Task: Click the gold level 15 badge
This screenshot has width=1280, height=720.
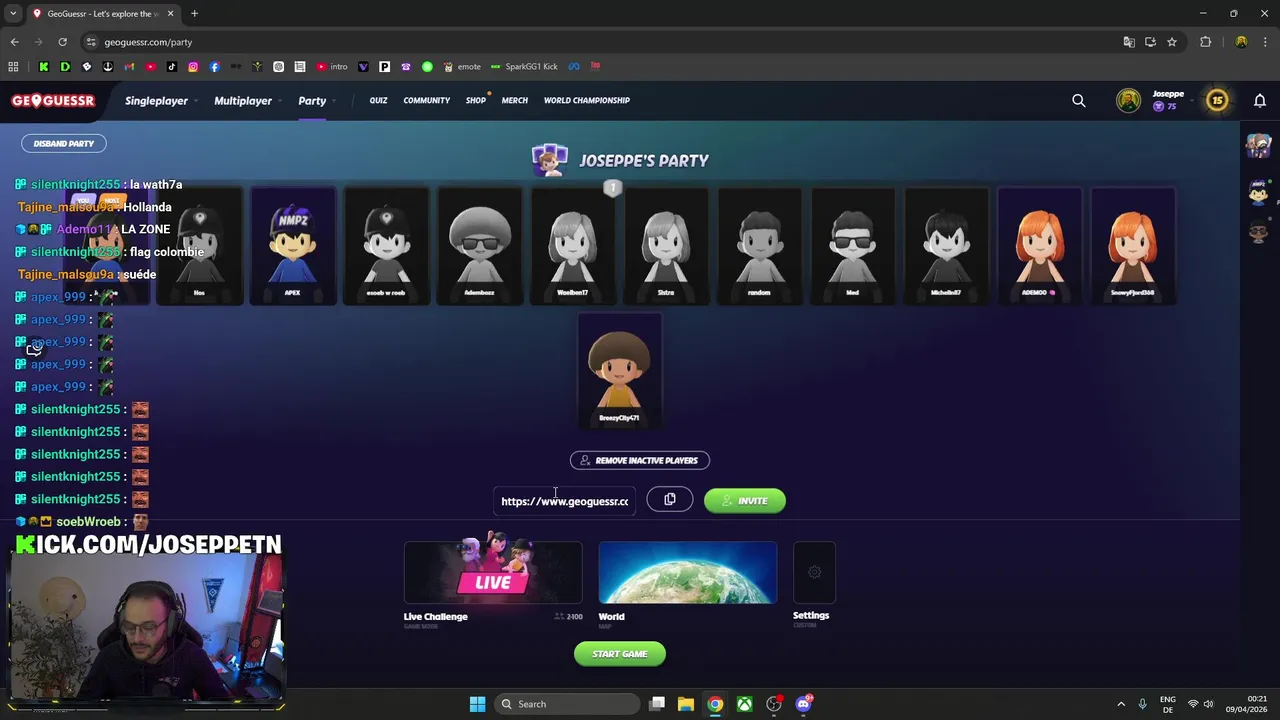Action: point(1217,100)
